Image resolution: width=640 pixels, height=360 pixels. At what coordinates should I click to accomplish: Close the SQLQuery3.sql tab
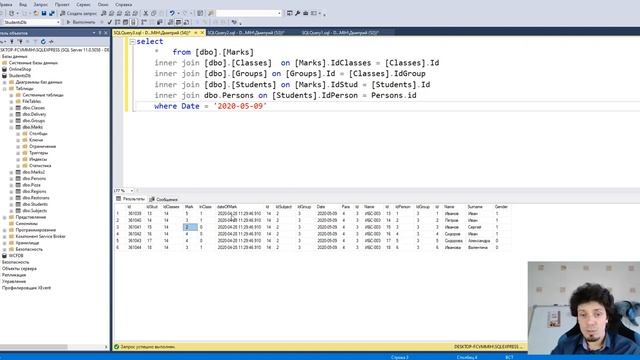tap(202, 33)
